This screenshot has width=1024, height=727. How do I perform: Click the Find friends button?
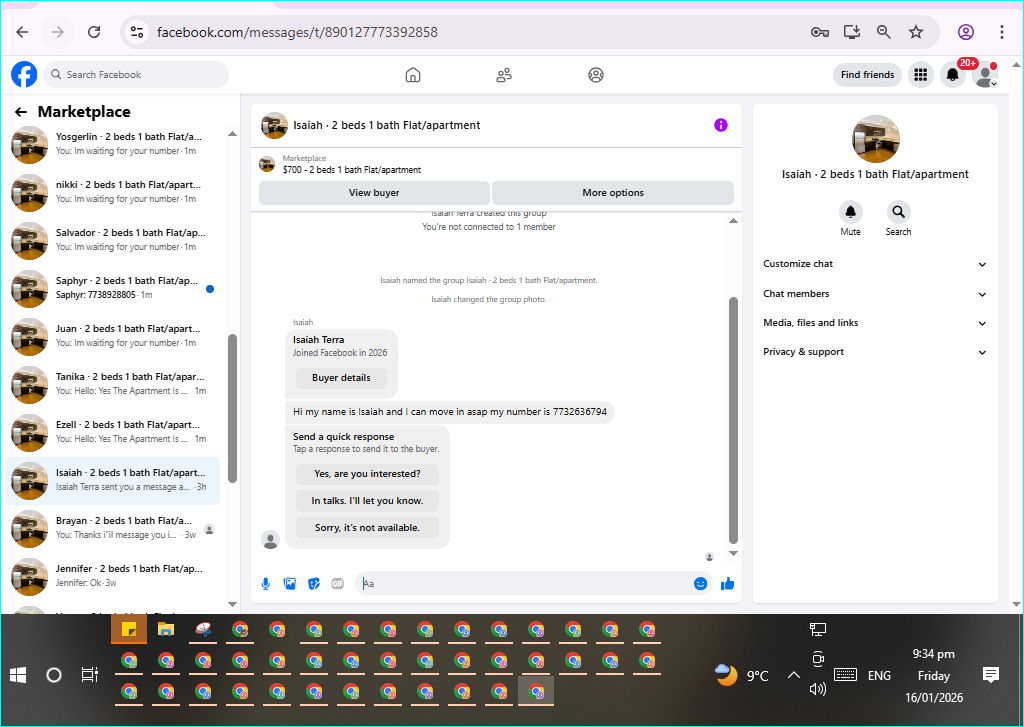pos(867,75)
